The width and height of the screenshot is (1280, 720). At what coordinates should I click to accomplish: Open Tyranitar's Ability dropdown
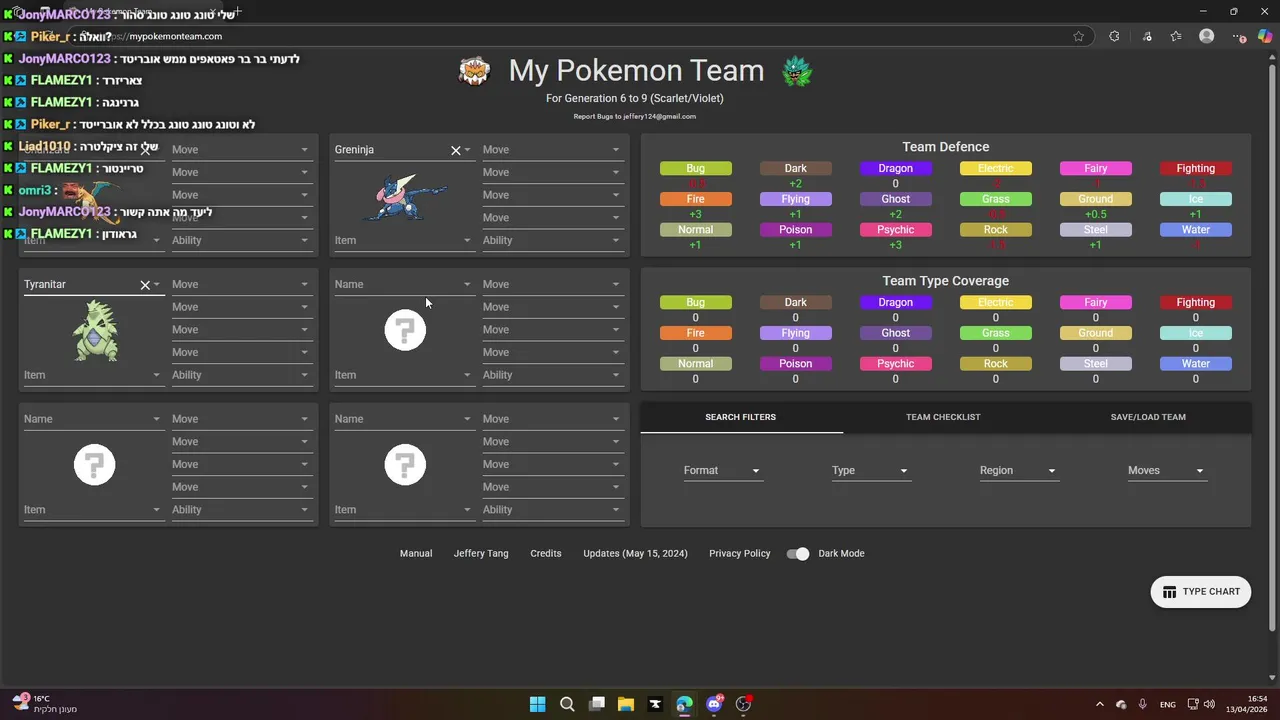[241, 375]
